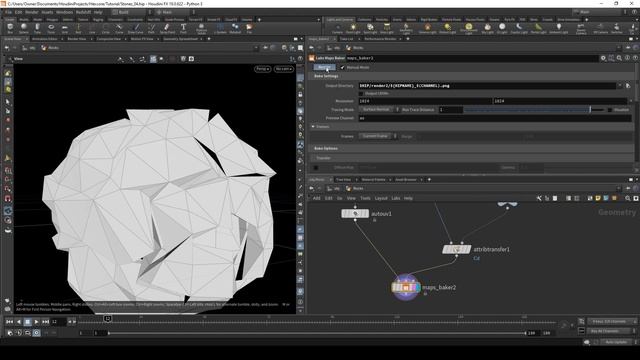Viewport: 640px width, 360px height.
Task: Select the Spray Paint shelf tool
Action: pyautogui.click(x=167, y=28)
